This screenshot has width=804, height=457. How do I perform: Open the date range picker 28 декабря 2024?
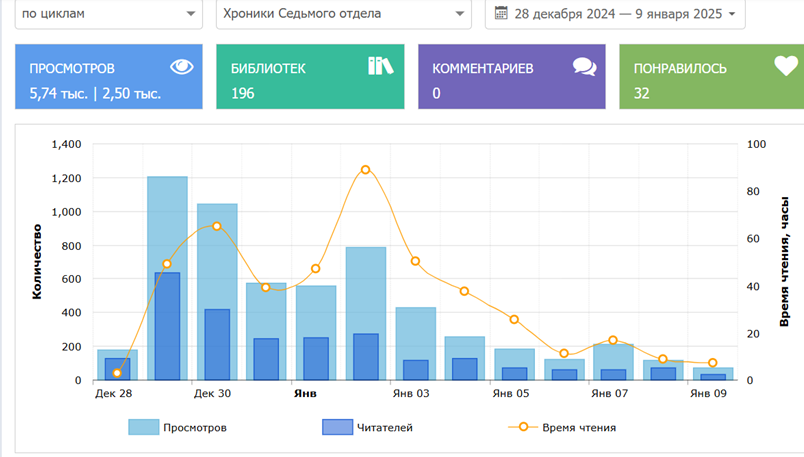click(614, 14)
